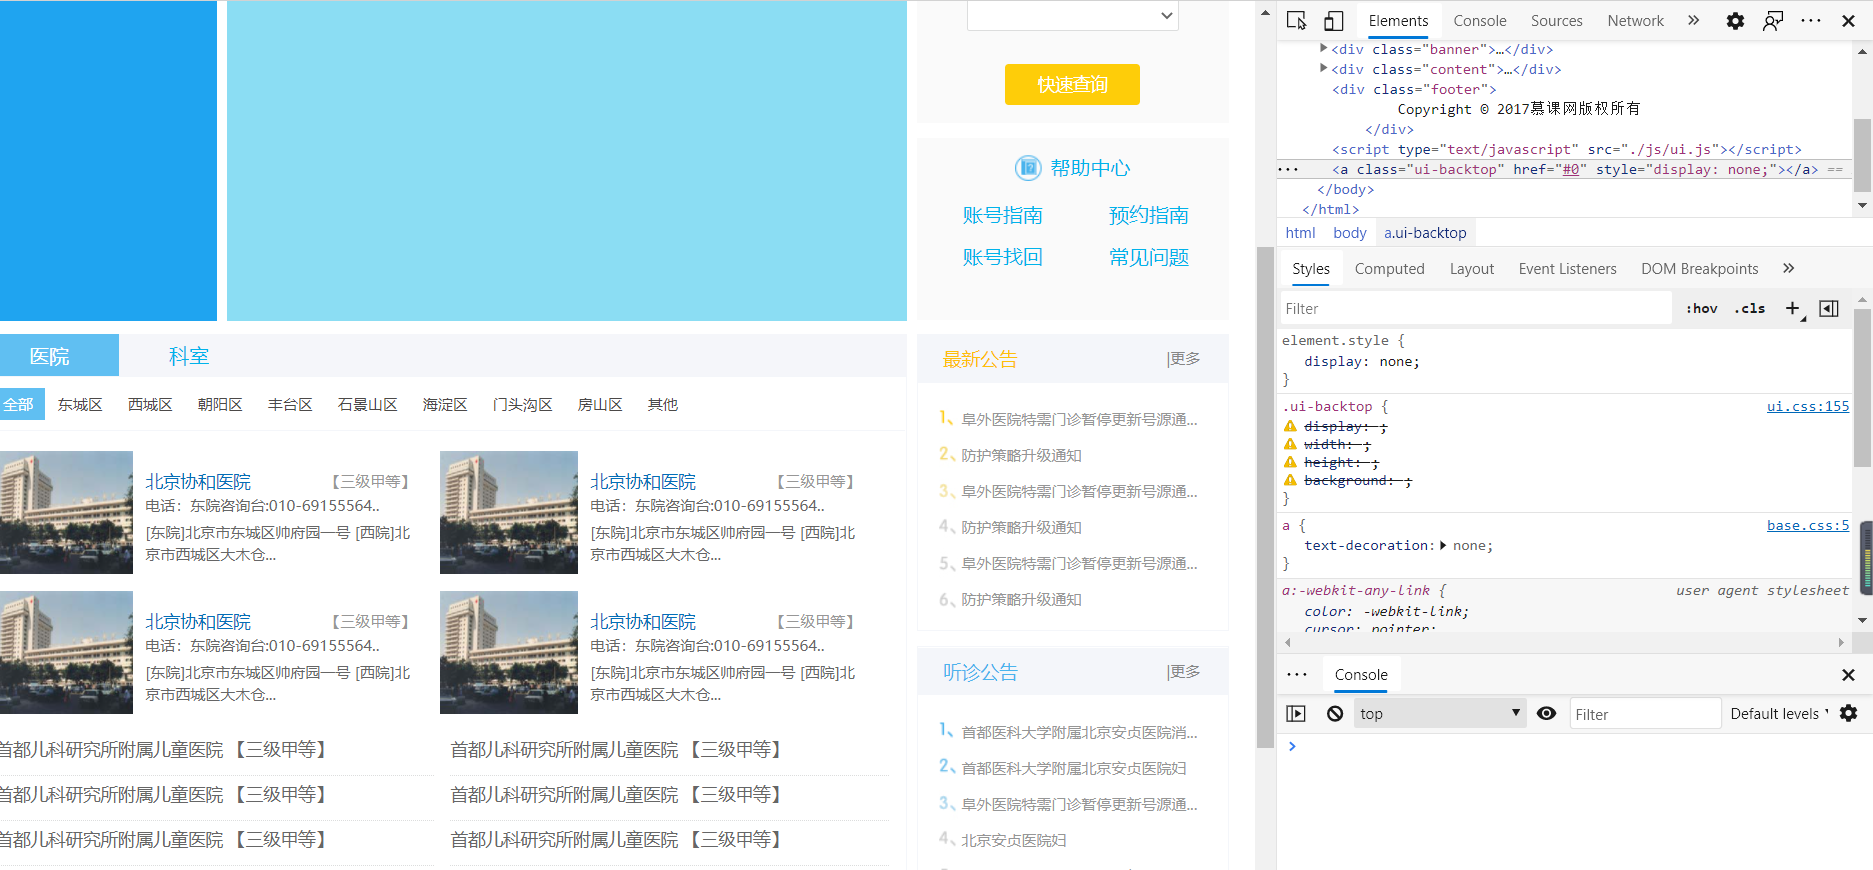
Task: Show more Styles pane tabs chevron
Action: point(1788,268)
